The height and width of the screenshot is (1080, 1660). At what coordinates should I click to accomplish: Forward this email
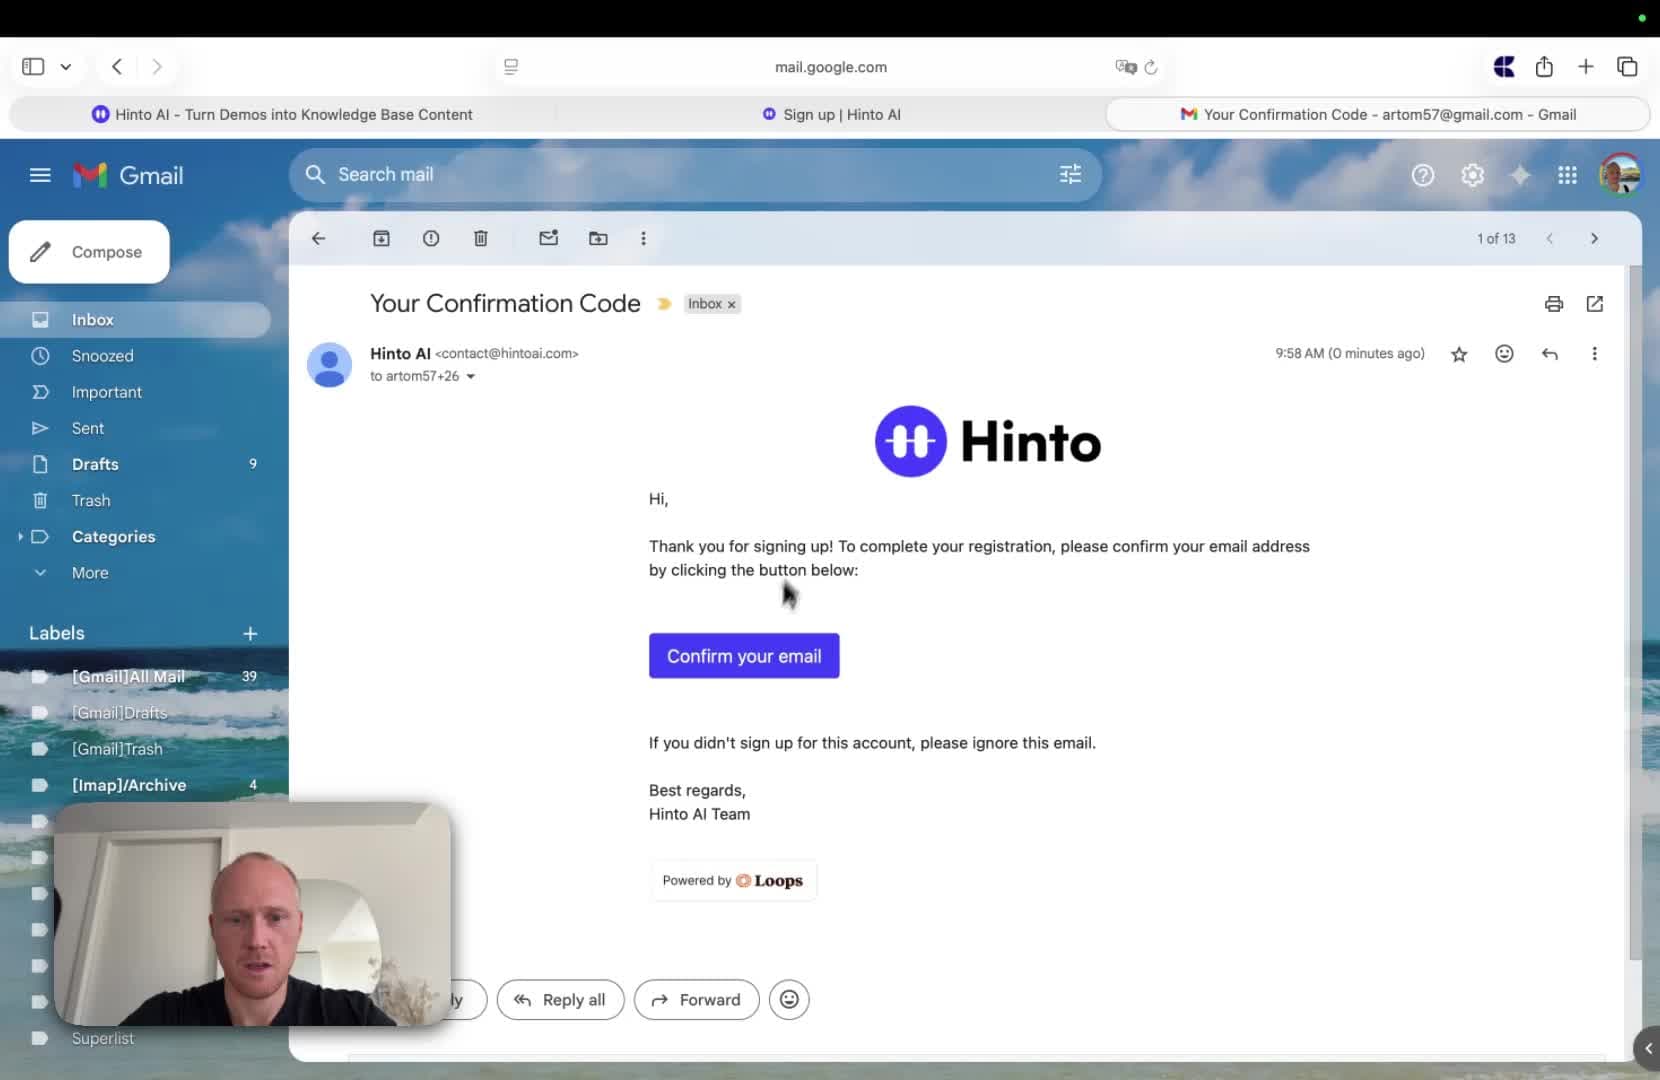pyautogui.click(x=696, y=1000)
